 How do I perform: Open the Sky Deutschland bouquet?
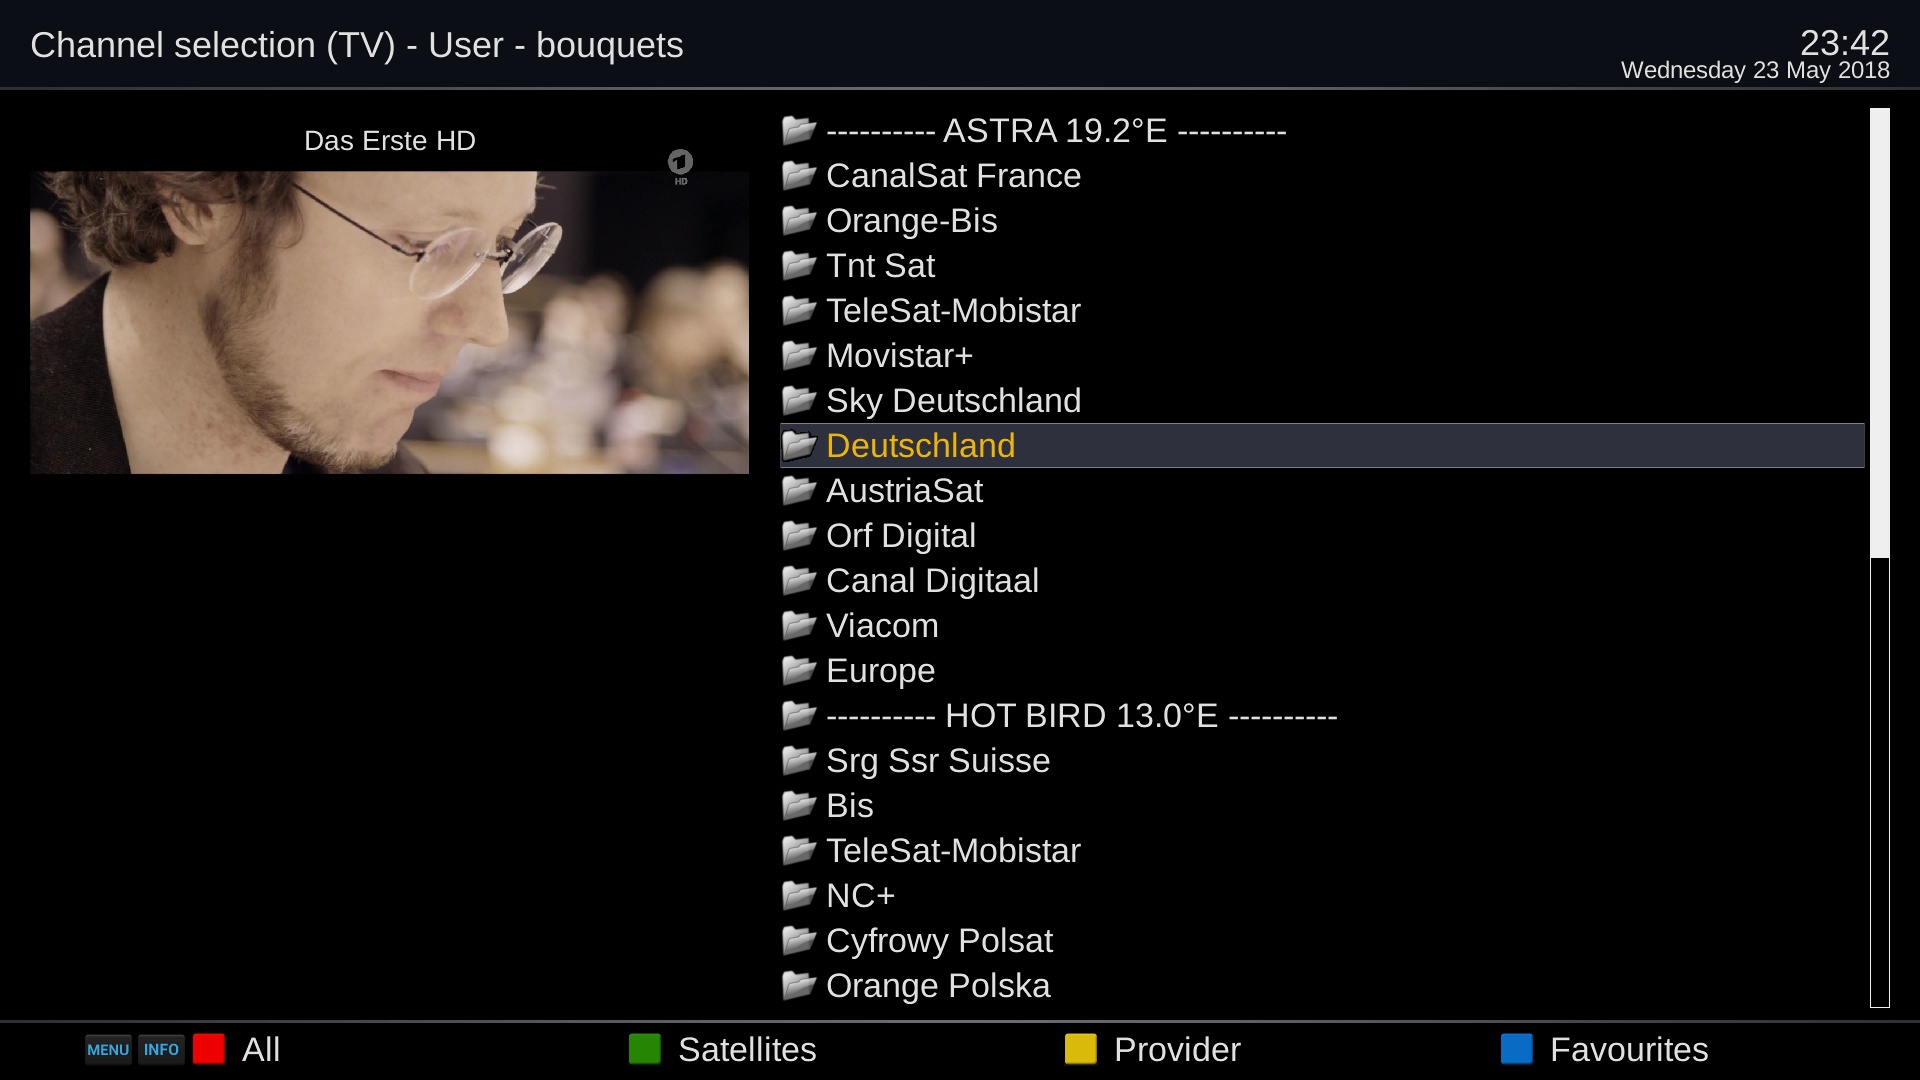coord(1322,400)
